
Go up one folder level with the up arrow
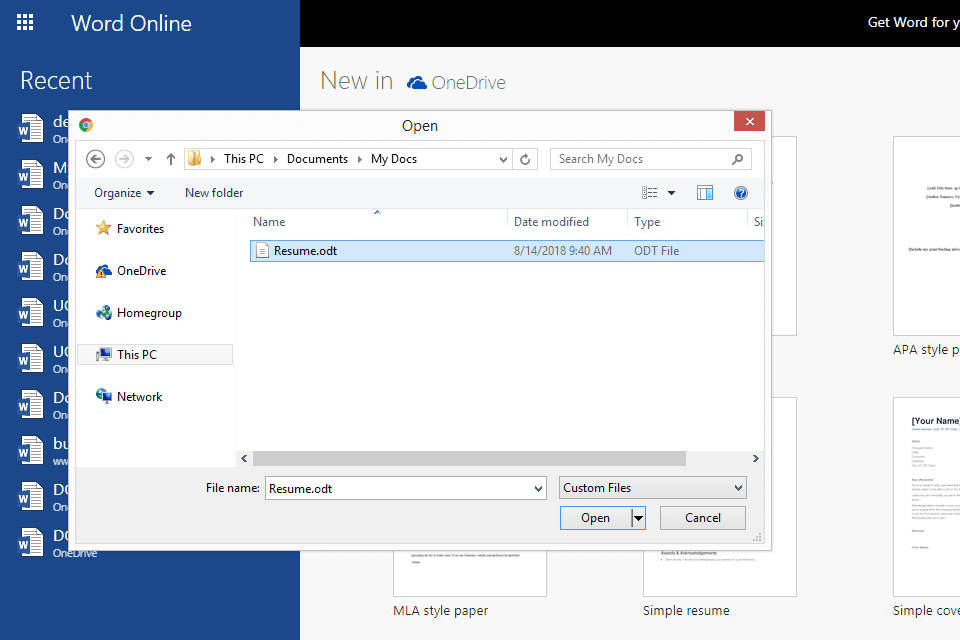pyautogui.click(x=170, y=158)
